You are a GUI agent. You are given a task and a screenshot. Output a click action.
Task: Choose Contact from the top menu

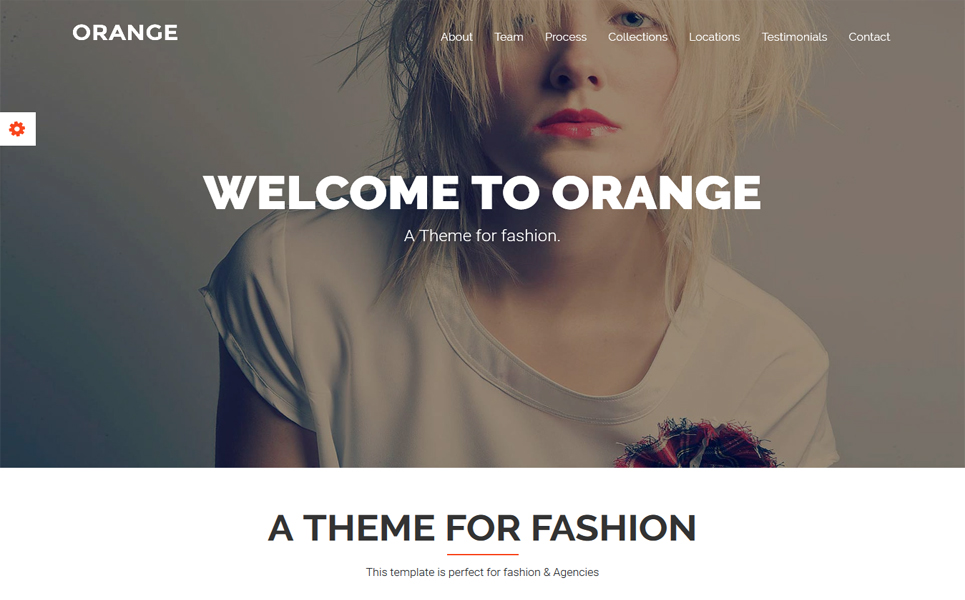(869, 37)
